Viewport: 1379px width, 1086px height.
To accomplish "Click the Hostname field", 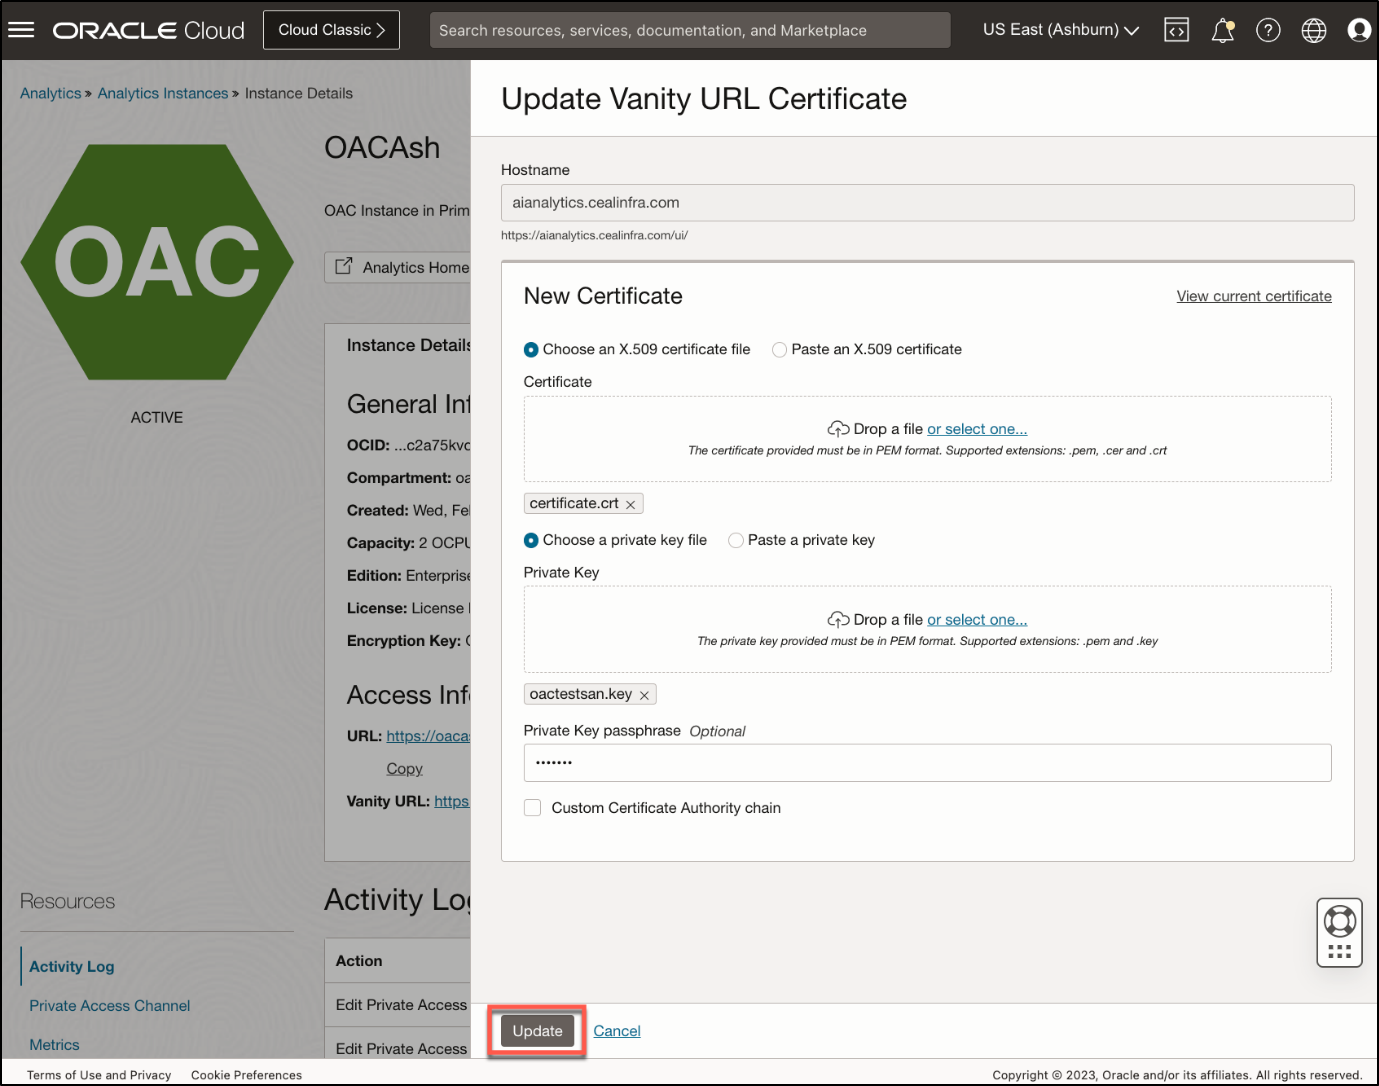I will point(927,203).
